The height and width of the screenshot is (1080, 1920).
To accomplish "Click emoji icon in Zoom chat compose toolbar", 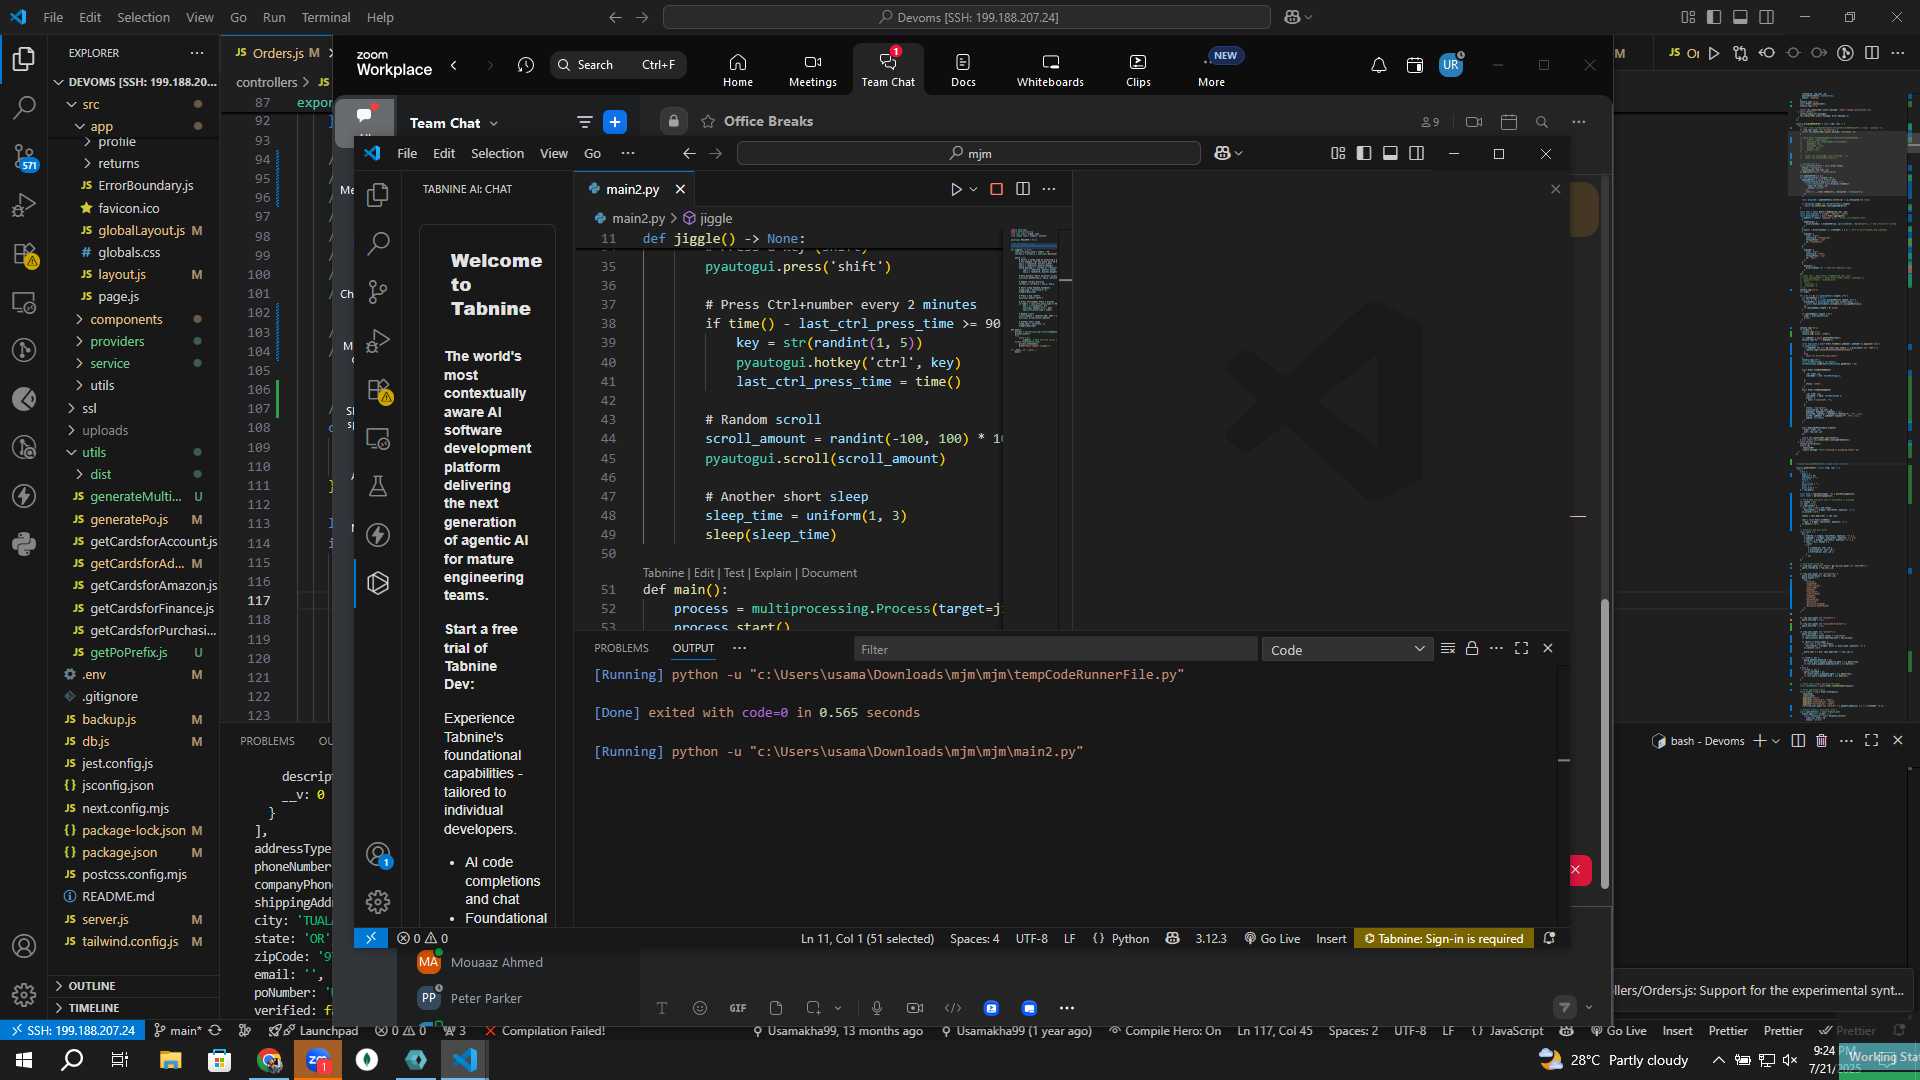I will (x=700, y=1008).
